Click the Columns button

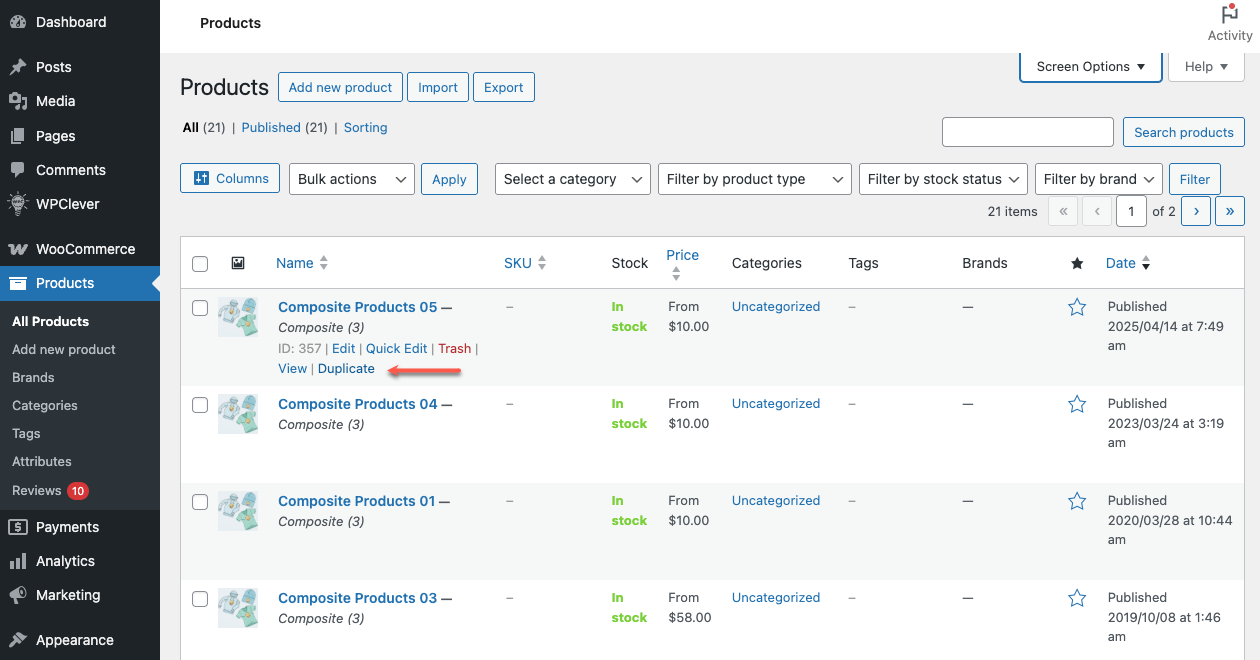(230, 178)
